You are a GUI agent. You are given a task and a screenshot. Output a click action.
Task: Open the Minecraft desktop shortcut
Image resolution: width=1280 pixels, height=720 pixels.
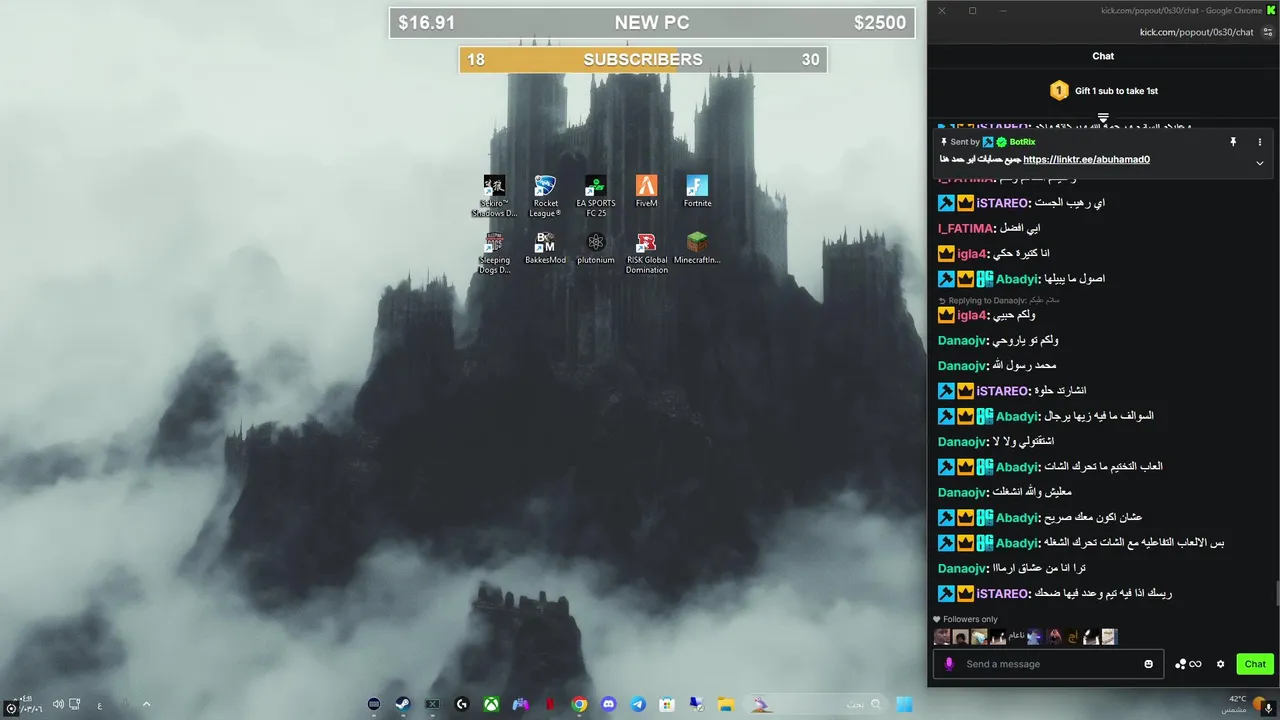tap(697, 248)
